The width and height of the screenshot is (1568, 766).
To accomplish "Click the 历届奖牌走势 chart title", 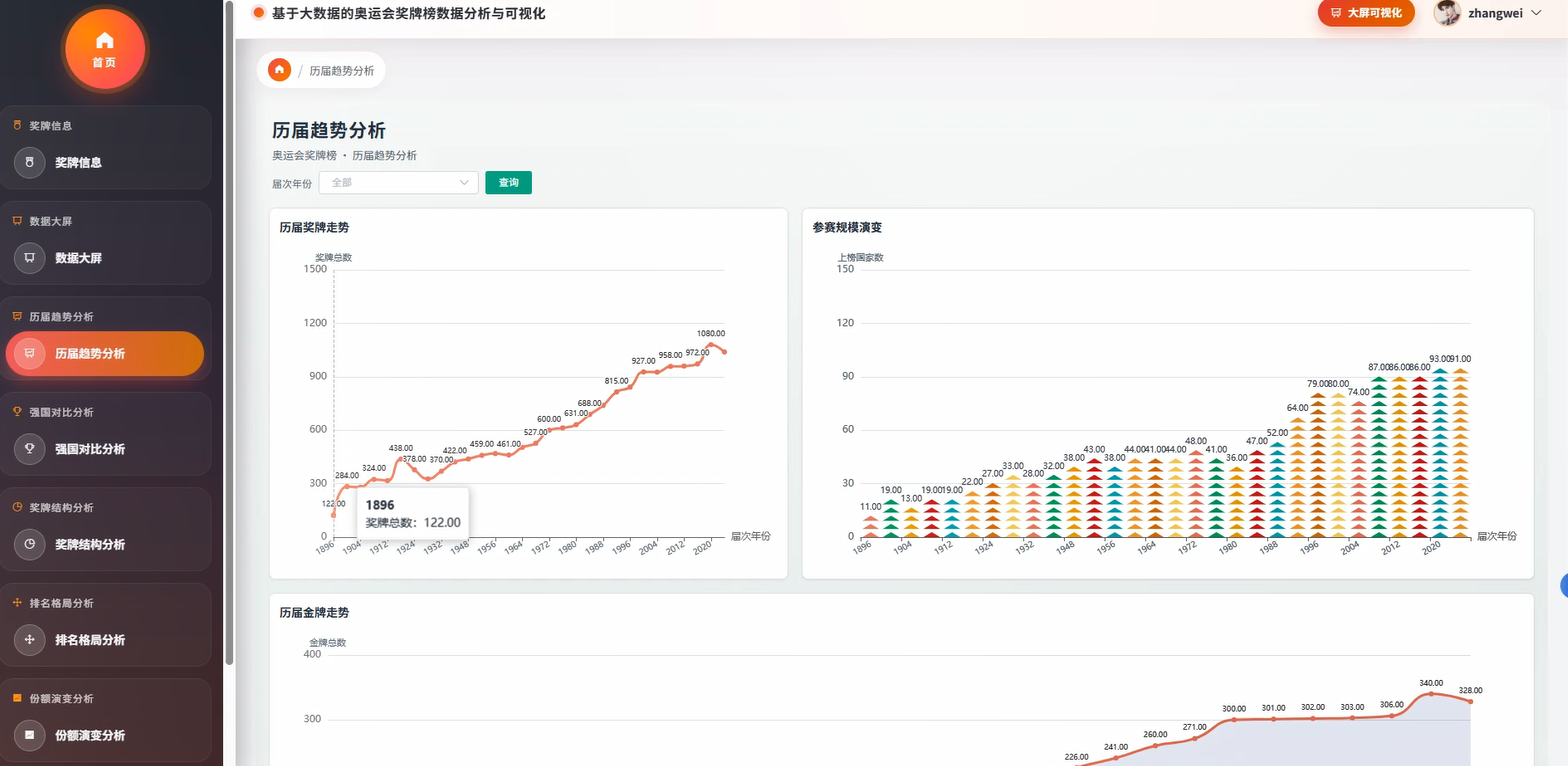I will pyautogui.click(x=314, y=228).
